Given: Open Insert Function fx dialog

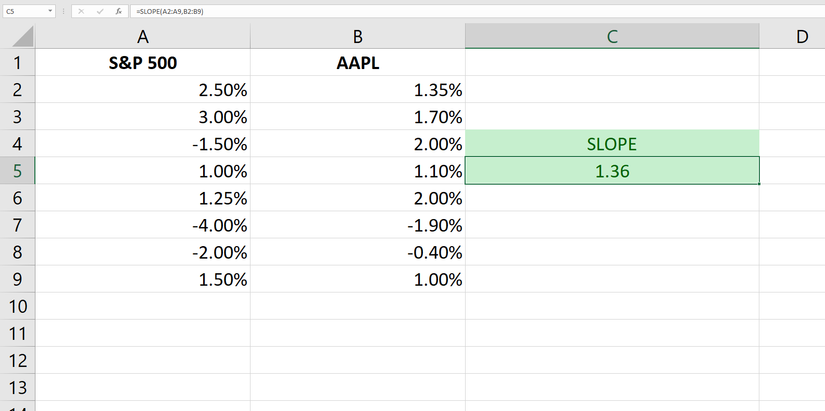Looking at the screenshot, I should point(119,11).
